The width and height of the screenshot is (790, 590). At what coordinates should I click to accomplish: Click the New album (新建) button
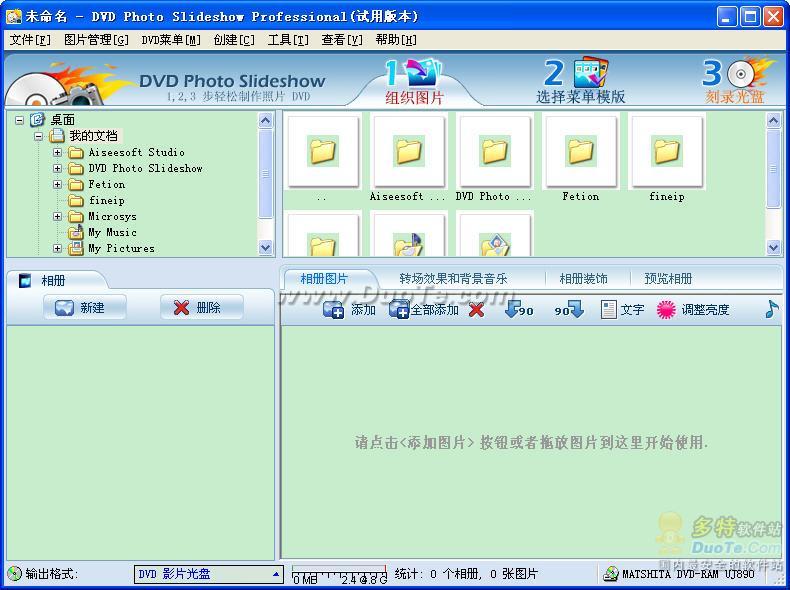[85, 307]
